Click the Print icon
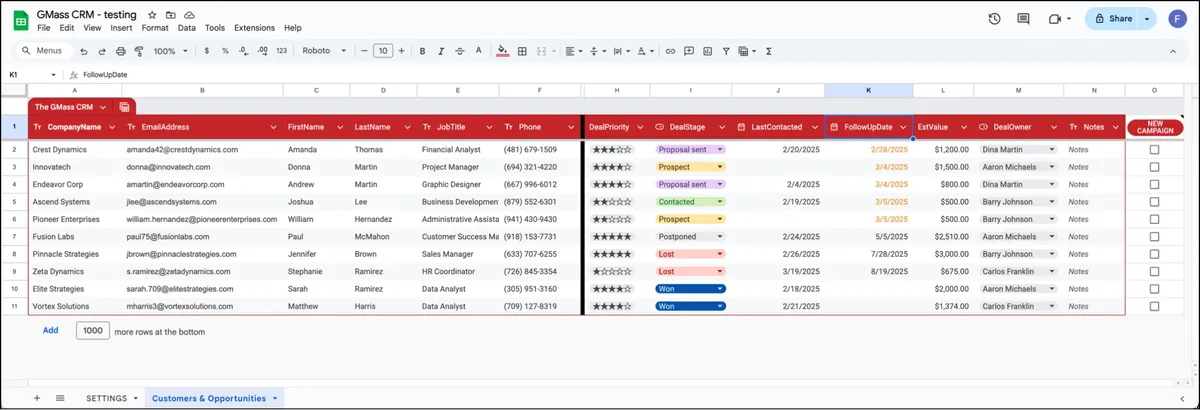 121,51
